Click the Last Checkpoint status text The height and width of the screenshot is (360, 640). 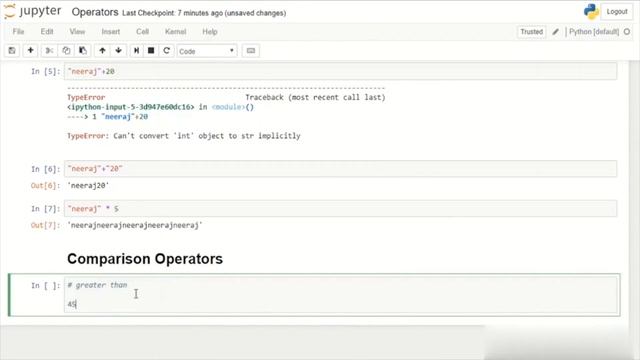[204, 13]
